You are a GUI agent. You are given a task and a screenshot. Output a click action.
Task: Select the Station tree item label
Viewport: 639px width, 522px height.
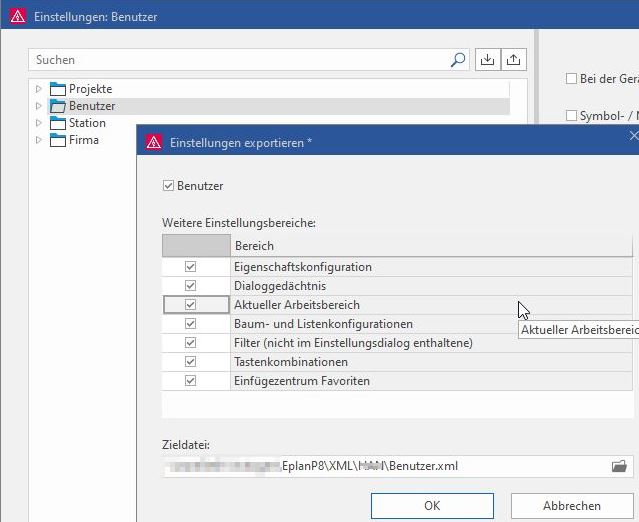(x=87, y=123)
